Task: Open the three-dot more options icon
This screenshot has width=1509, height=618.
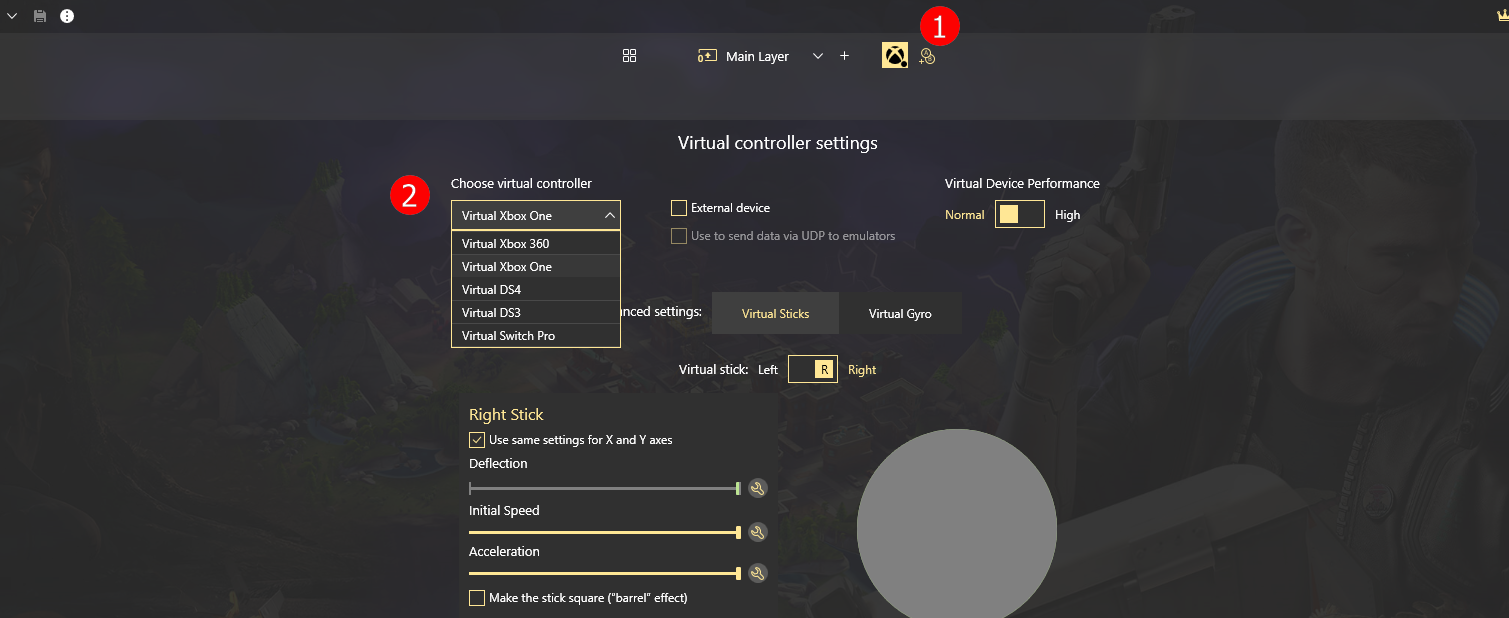Action: 67,16
